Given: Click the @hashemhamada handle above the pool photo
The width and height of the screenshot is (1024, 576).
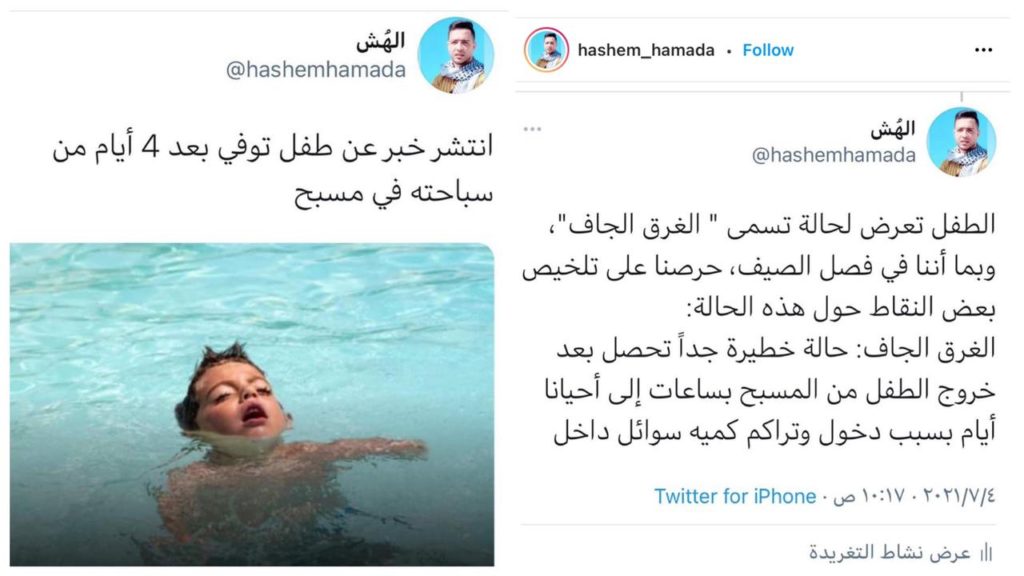Looking at the screenshot, I should [x=315, y=70].
